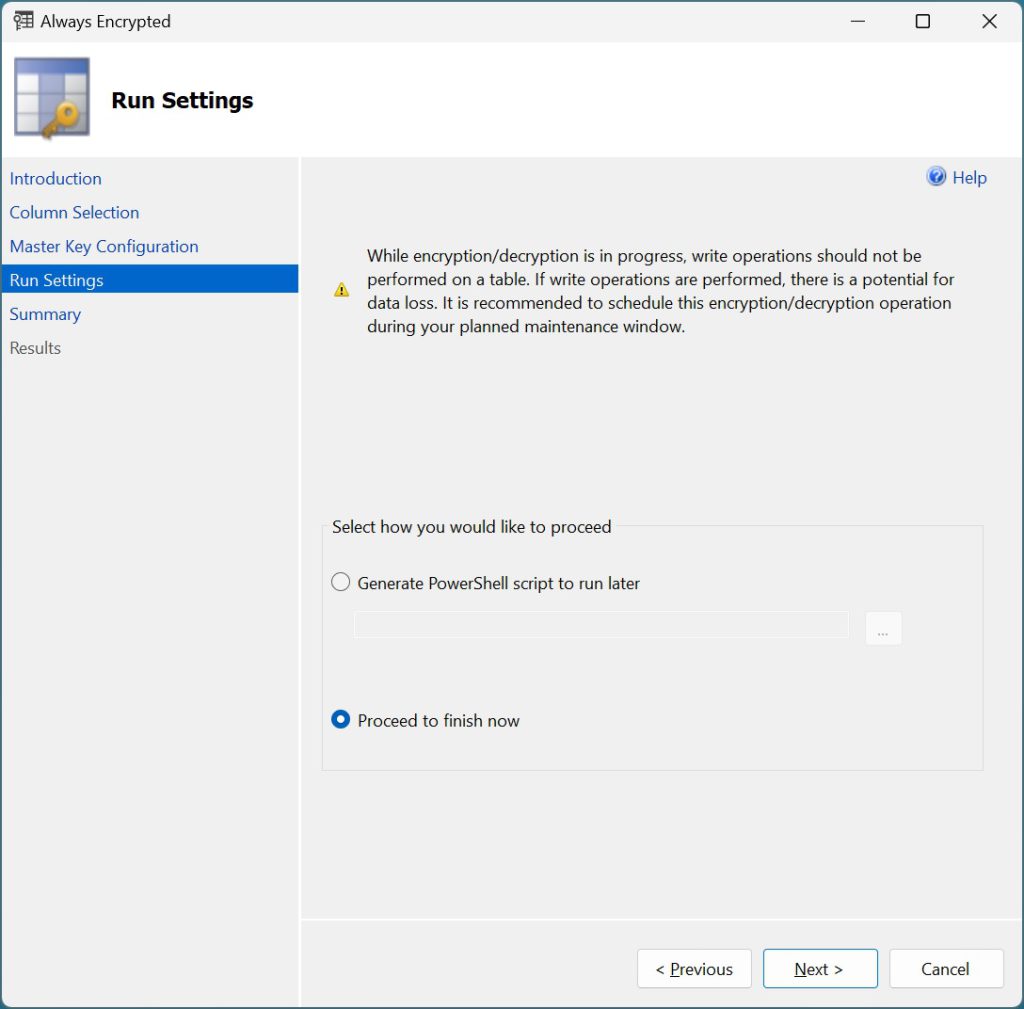Viewport: 1024px width, 1009px height.
Task: Go to the Introduction step
Action: pos(56,179)
